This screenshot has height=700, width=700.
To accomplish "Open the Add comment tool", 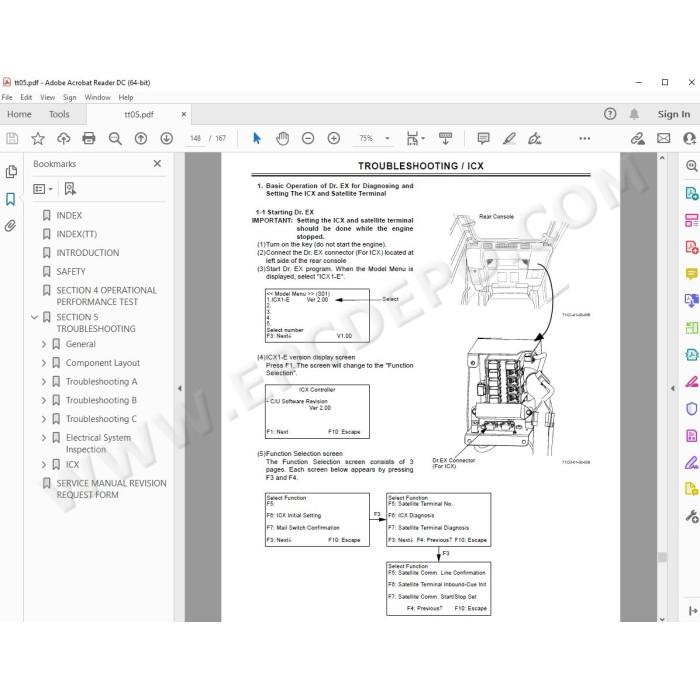I will coord(483,138).
